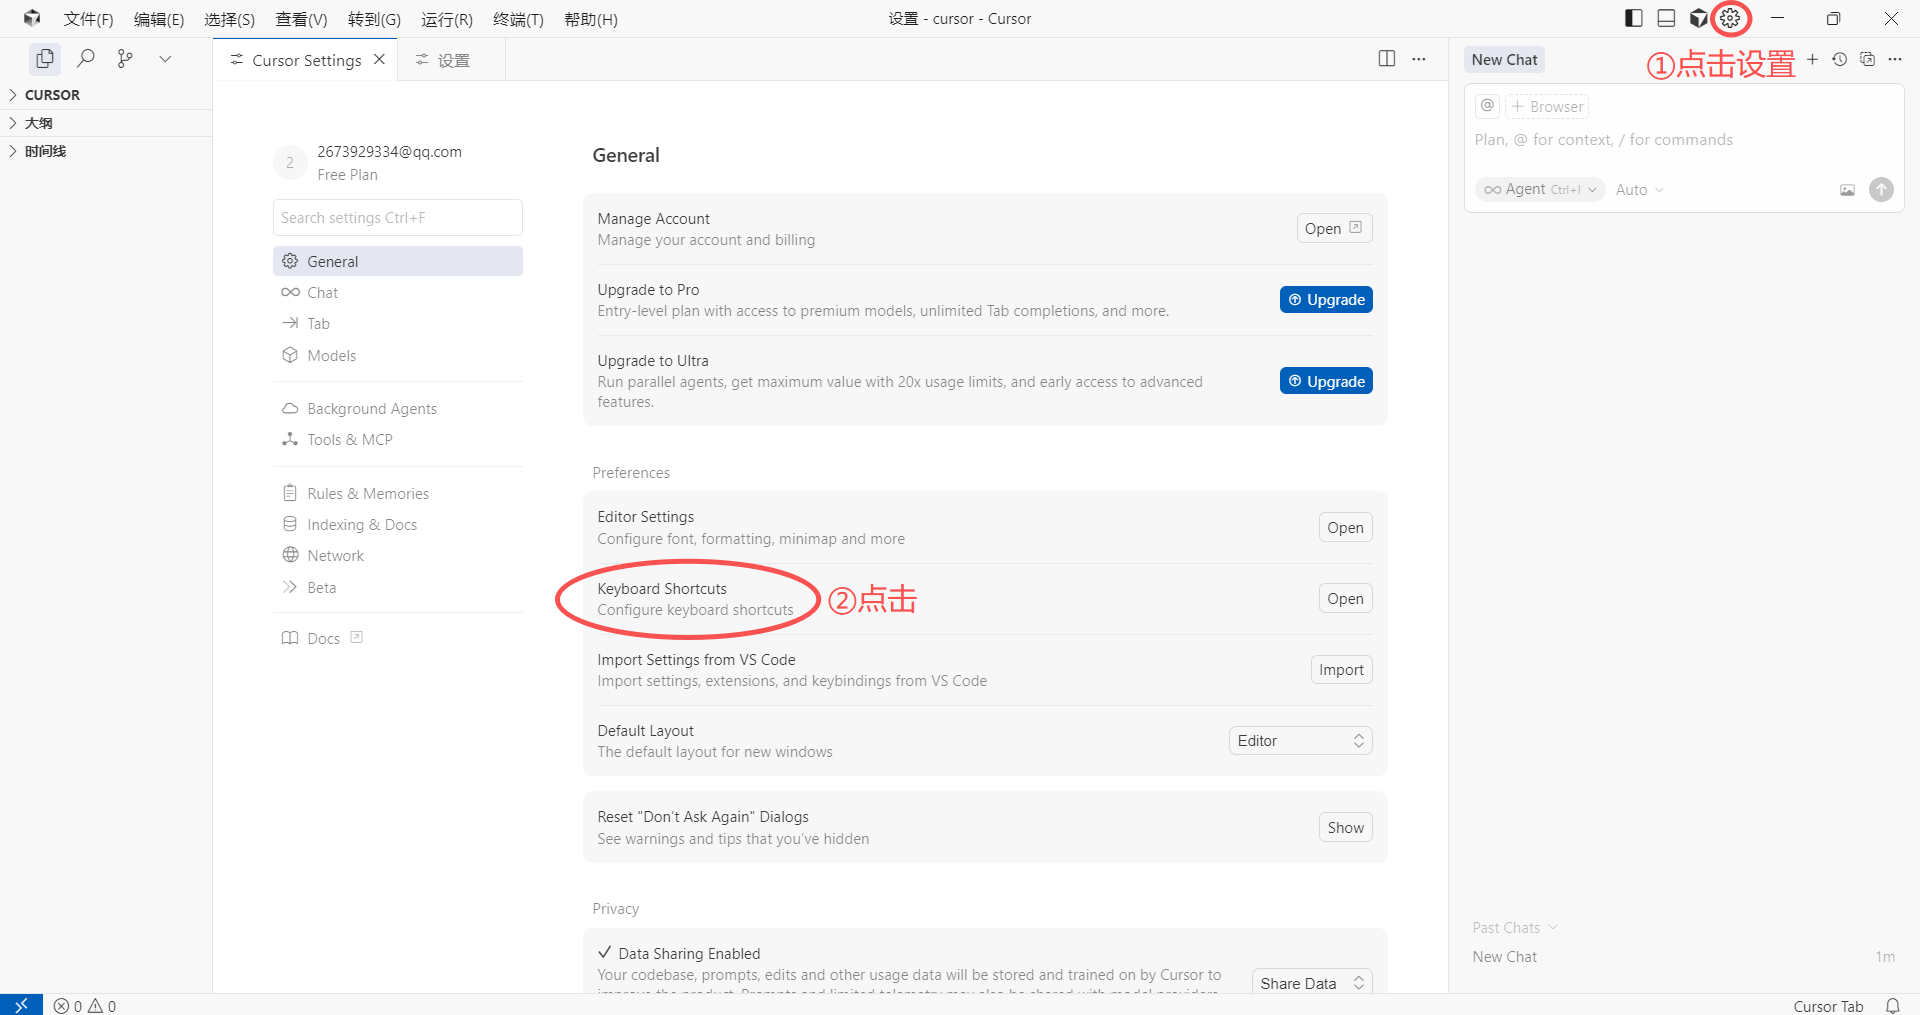Viewport: 1920px width, 1015px height.
Task: Create new chat with plus icon
Action: tap(1812, 59)
